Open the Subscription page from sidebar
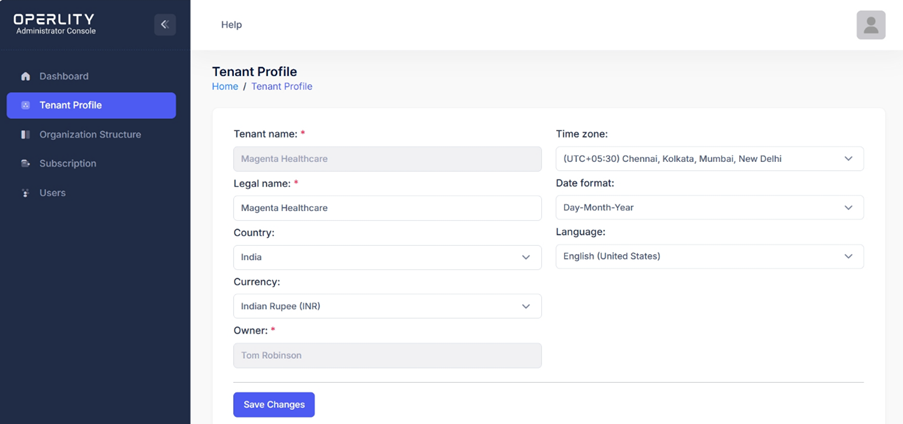 tap(68, 163)
